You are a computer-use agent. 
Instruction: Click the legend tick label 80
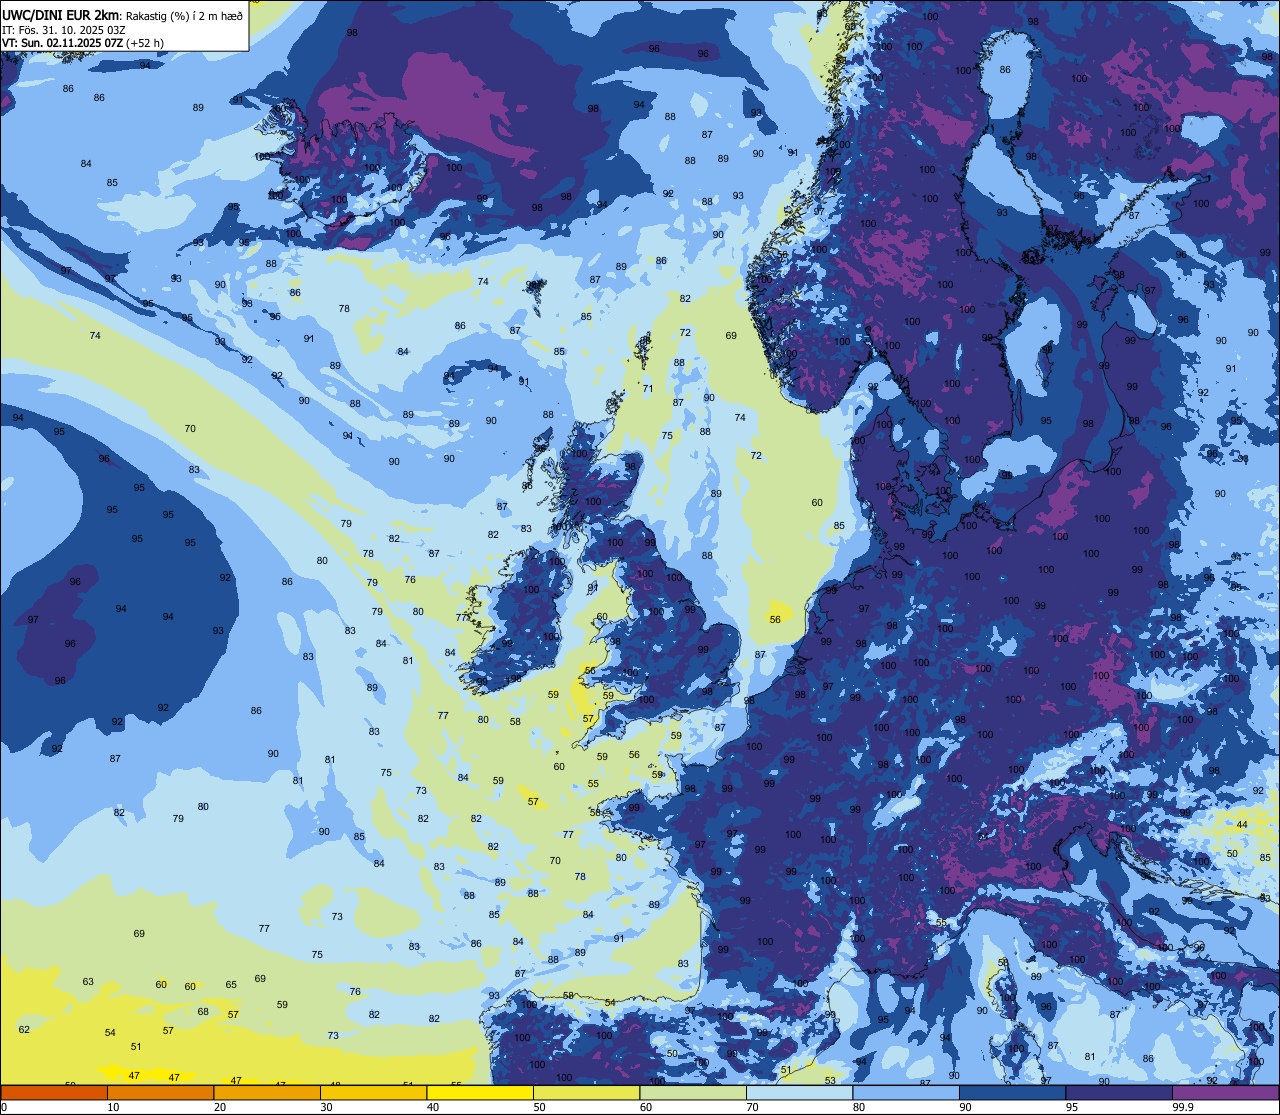pyautogui.click(x=859, y=1107)
